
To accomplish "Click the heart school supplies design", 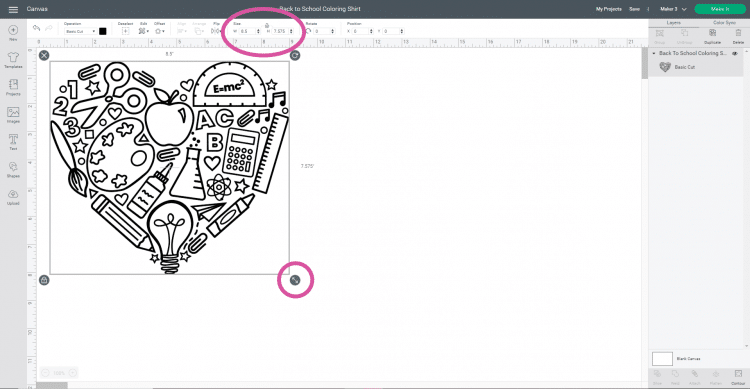I will coord(170,167).
